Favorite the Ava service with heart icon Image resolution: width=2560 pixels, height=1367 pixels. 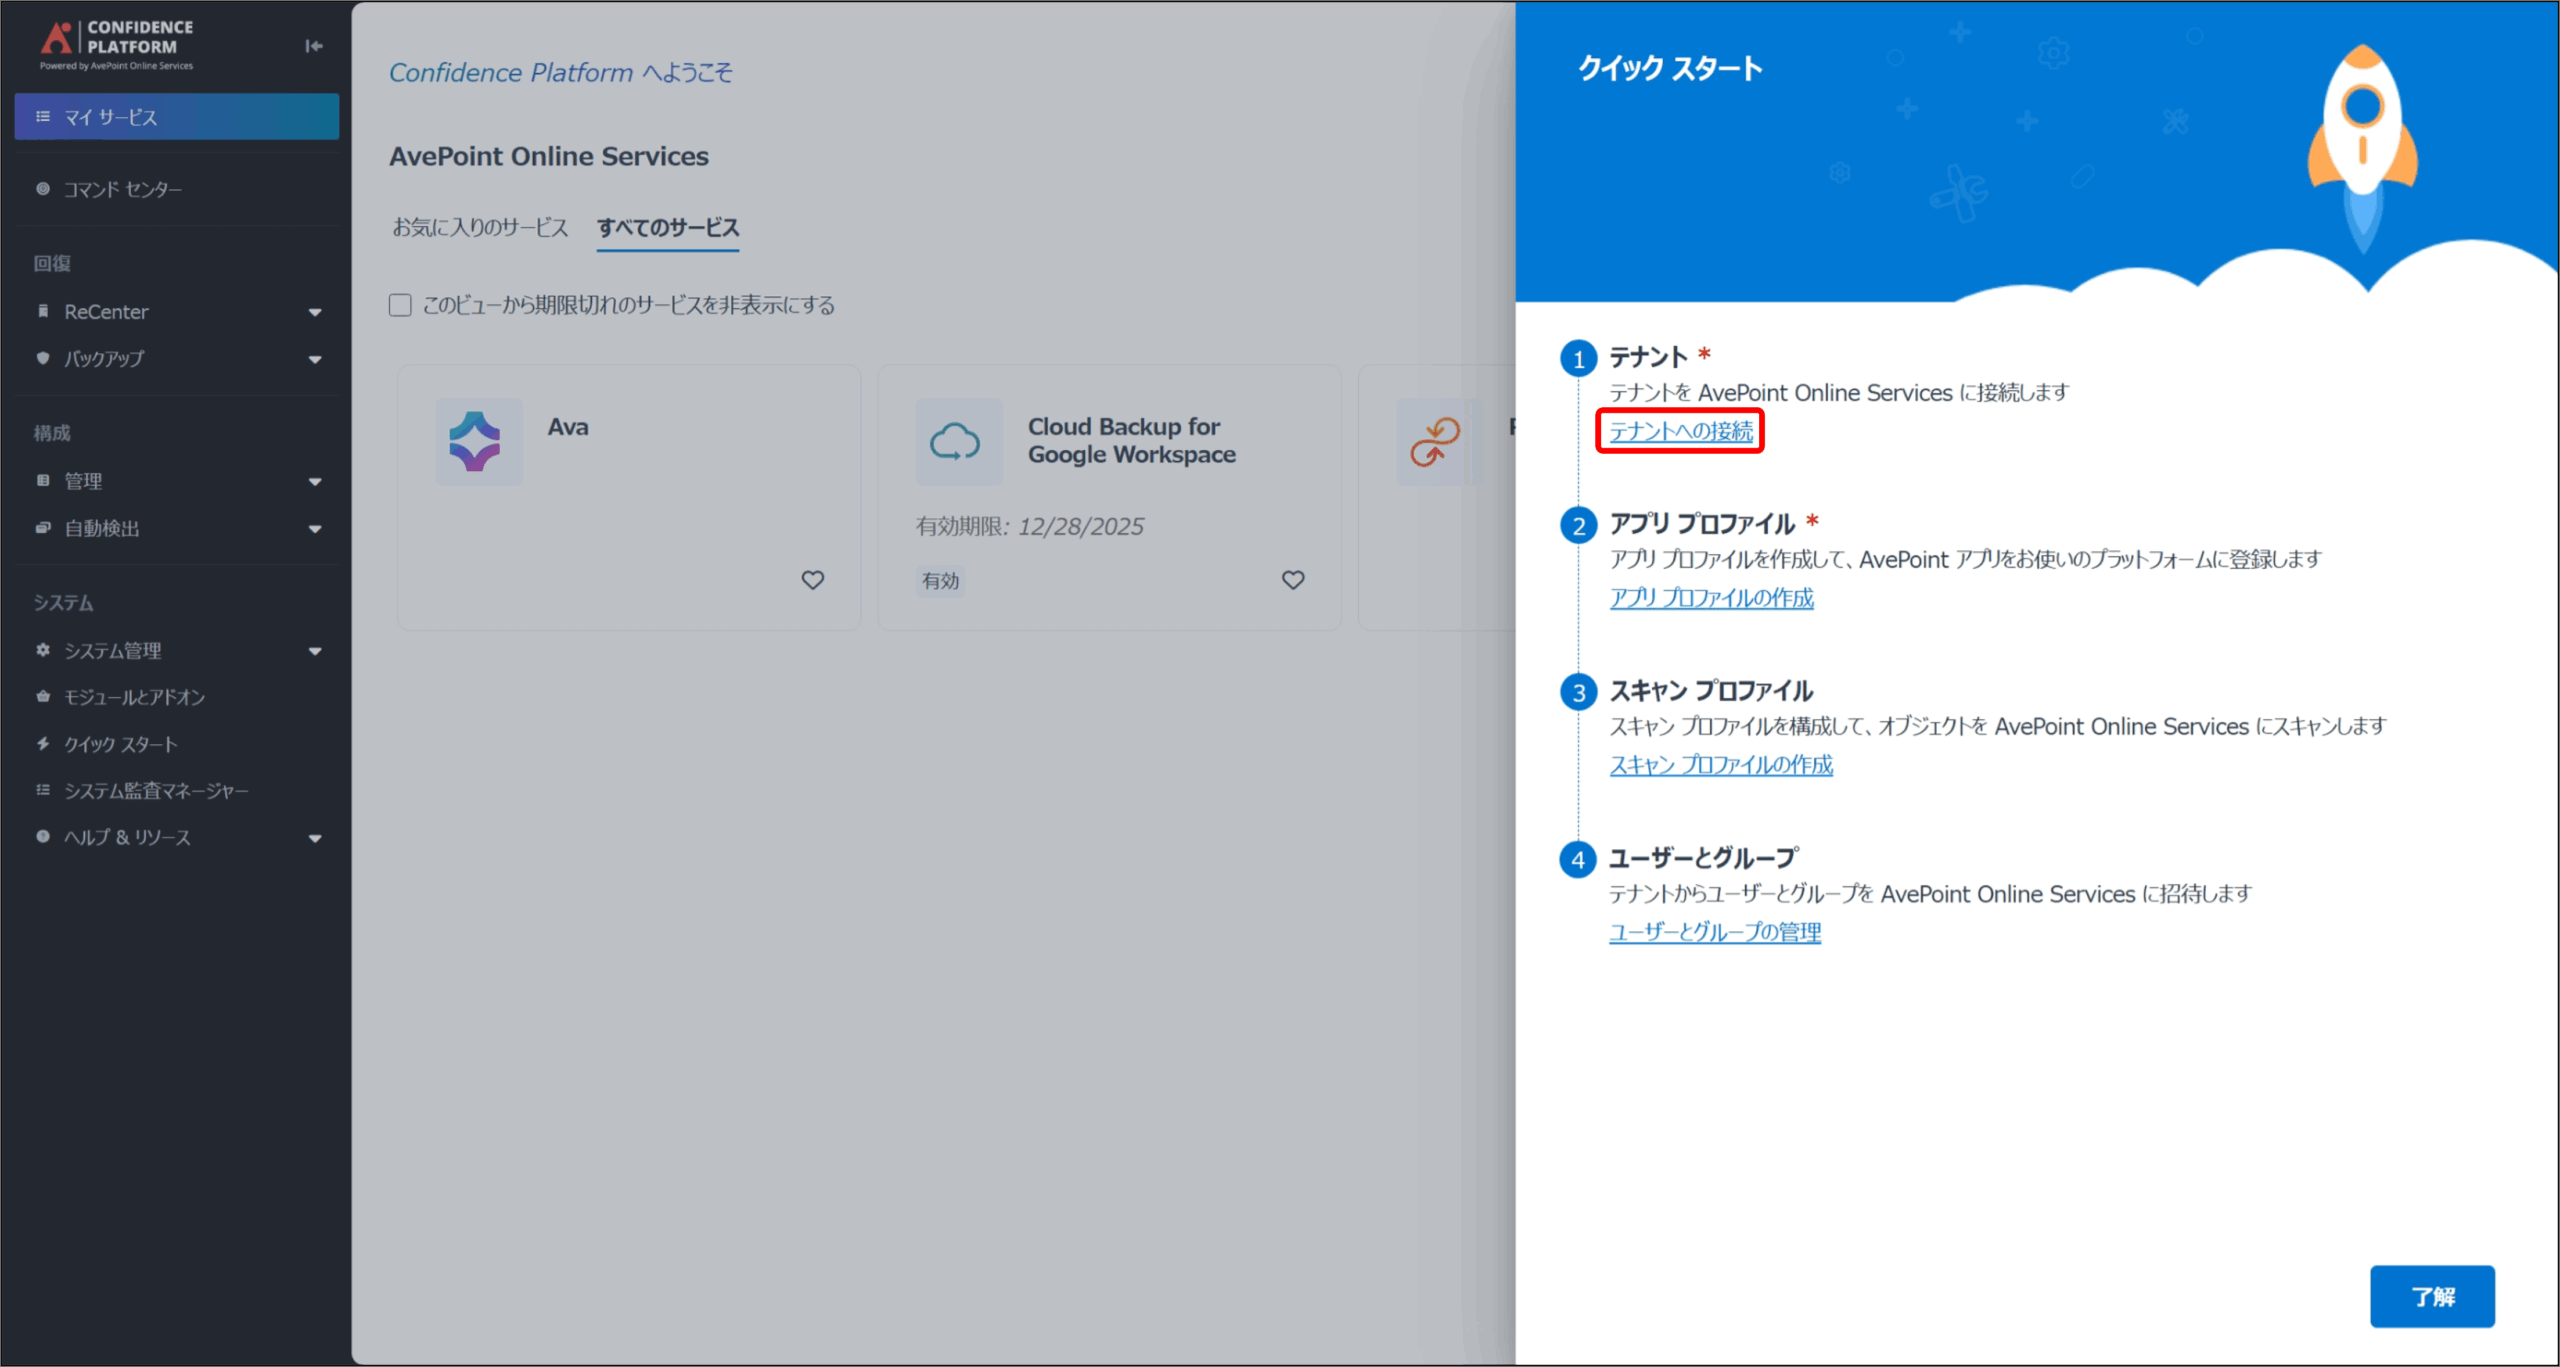click(x=813, y=580)
